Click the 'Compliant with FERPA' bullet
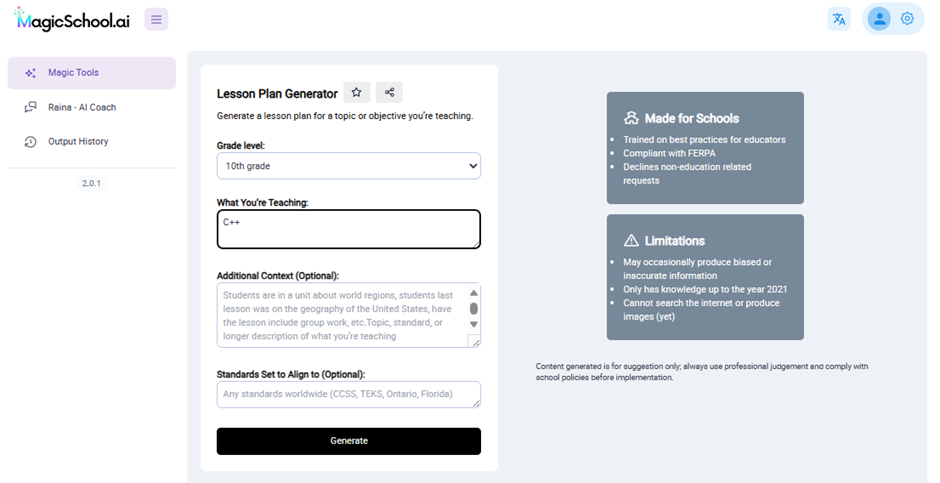Screen dimensions: 940x483 coord(669,153)
